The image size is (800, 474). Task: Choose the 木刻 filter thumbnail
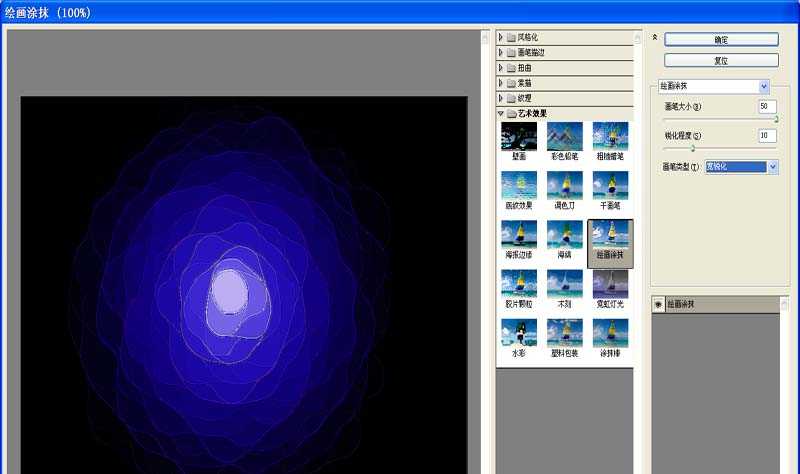coord(565,284)
